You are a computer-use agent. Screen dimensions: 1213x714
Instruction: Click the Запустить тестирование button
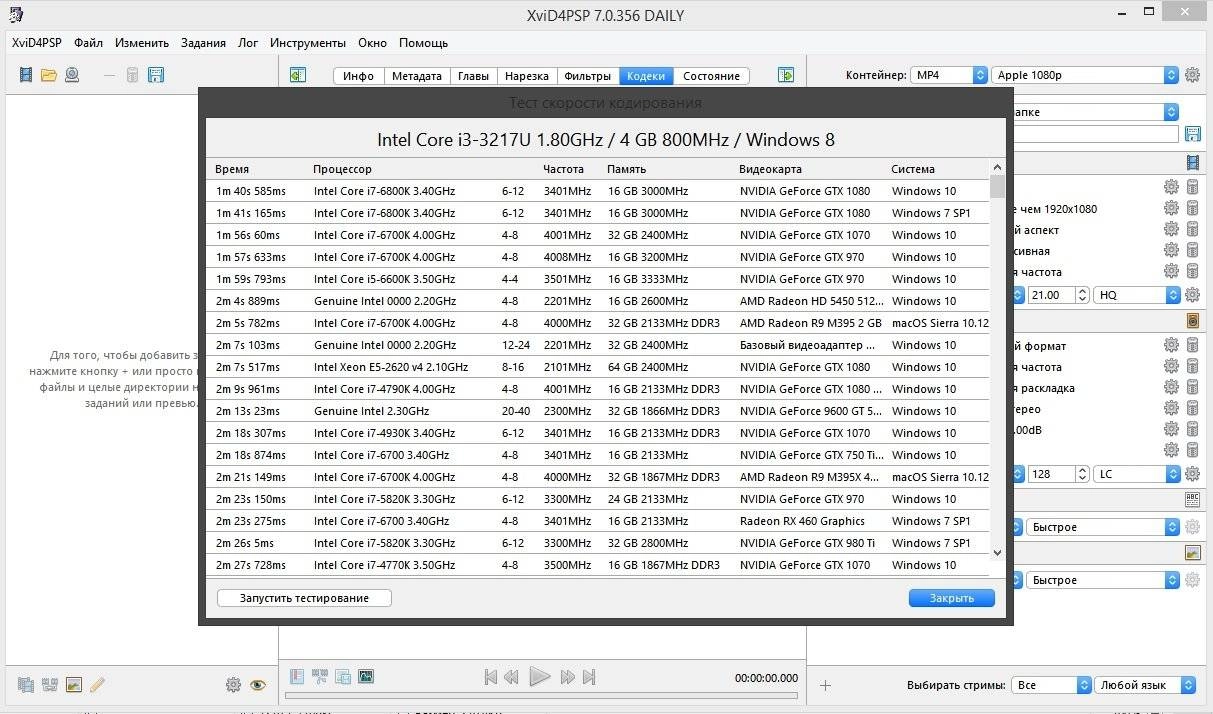click(x=304, y=598)
